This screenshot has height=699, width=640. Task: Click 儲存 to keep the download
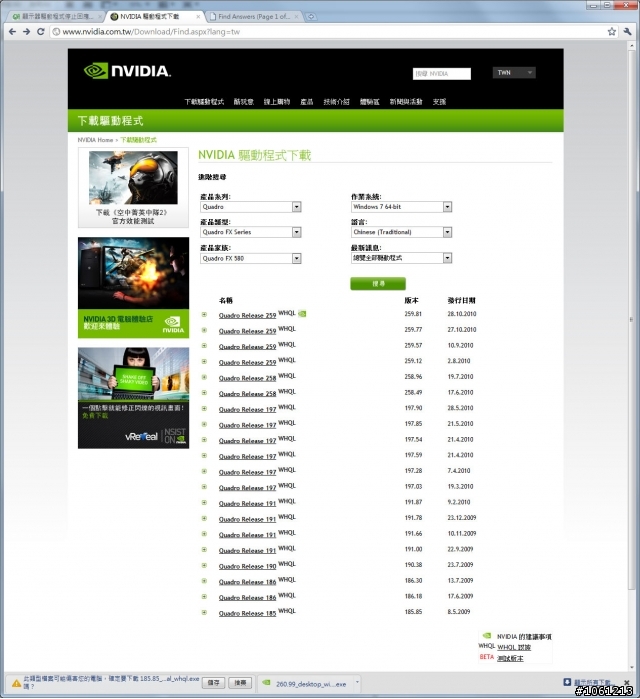[x=213, y=683]
